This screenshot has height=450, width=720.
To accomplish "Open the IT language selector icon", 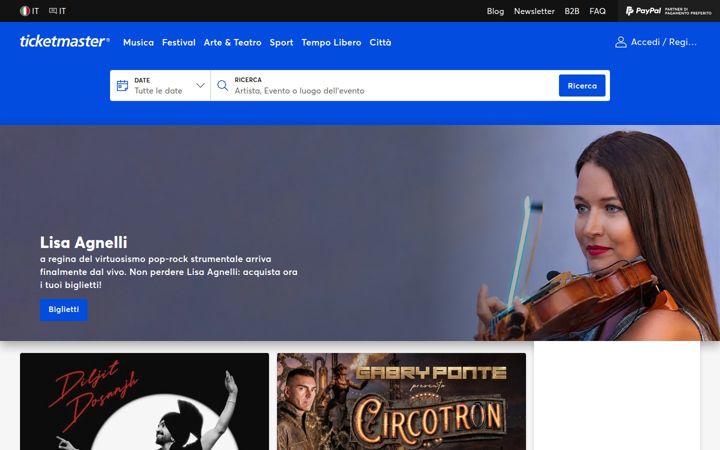I will click(x=57, y=11).
